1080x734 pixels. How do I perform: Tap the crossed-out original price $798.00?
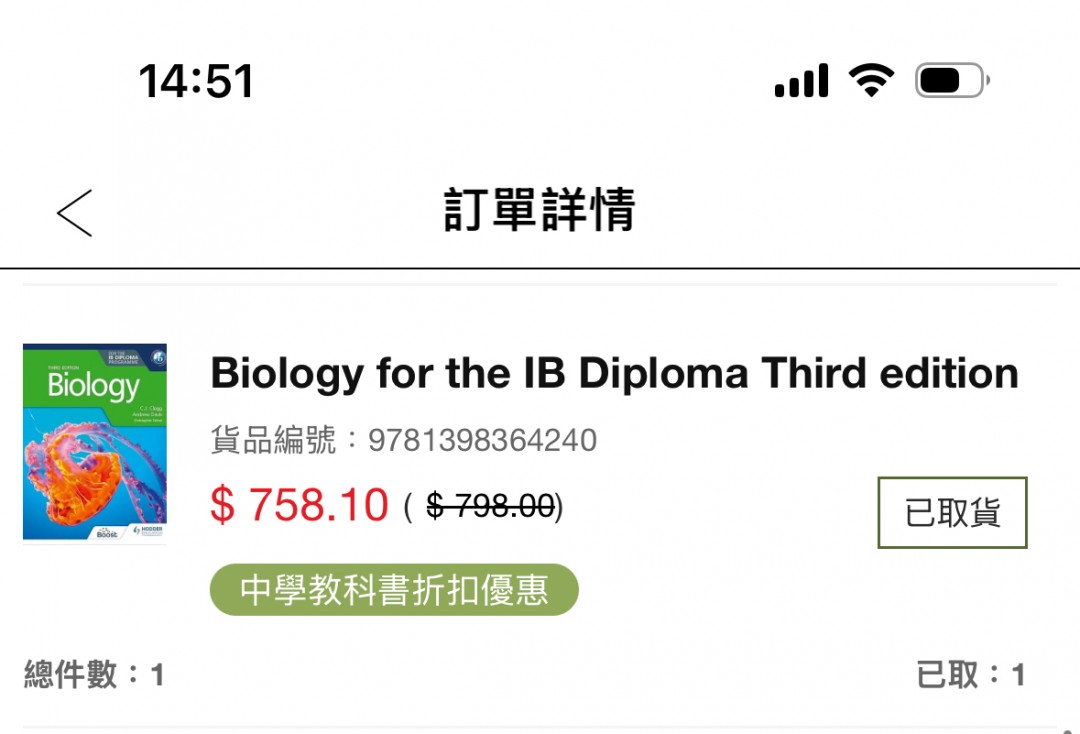490,507
